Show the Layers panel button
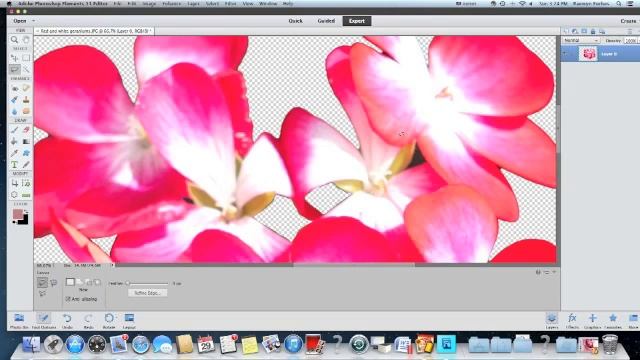The height and width of the screenshot is (360, 640). (552, 321)
